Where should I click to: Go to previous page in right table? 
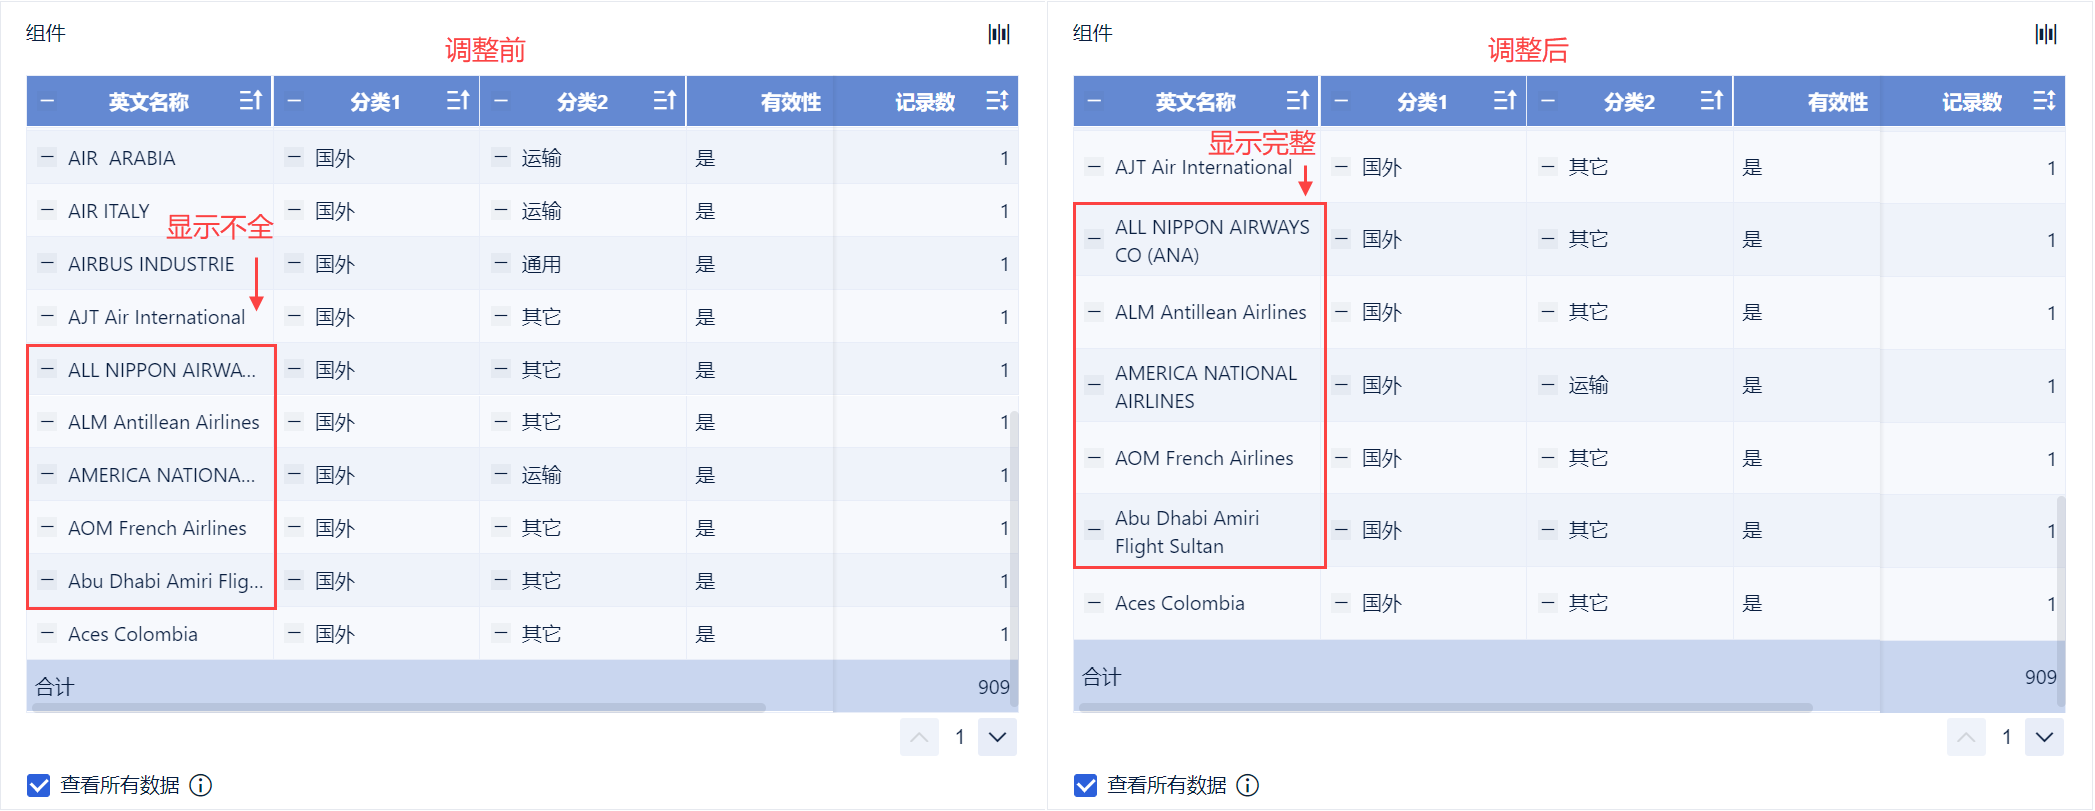tap(1966, 737)
